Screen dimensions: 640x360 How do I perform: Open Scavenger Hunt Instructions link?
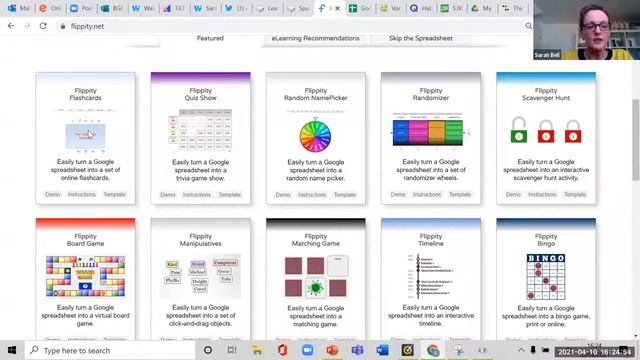tap(542, 194)
